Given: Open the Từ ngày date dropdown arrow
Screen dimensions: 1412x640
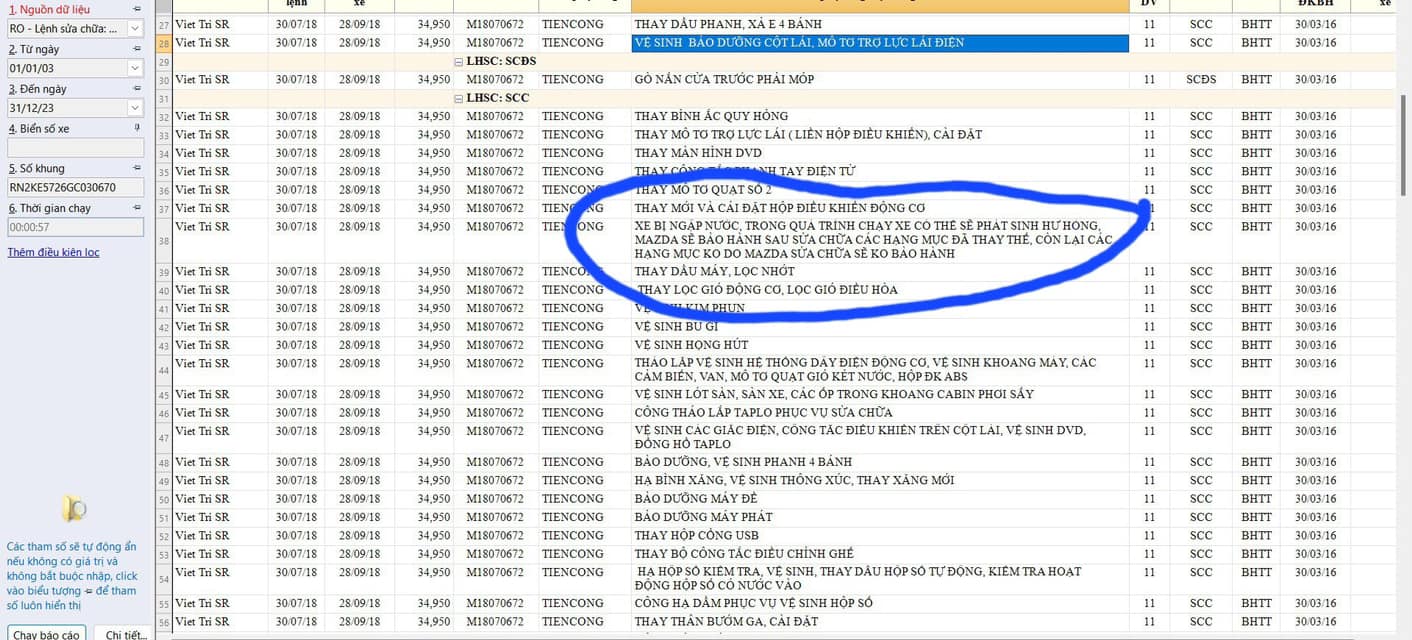Looking at the screenshot, I should (136, 68).
